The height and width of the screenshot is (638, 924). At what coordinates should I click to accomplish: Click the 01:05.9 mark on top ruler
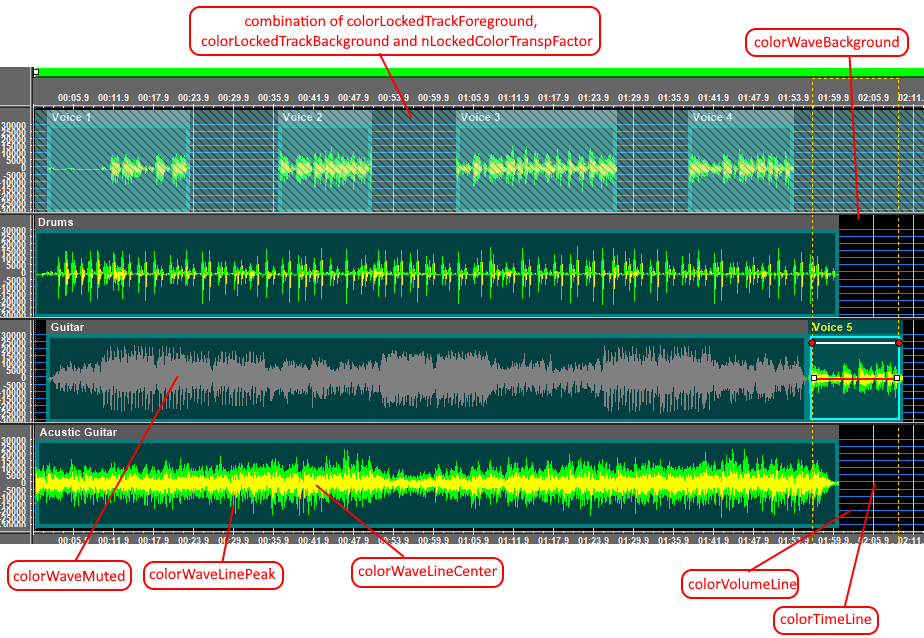pos(474,98)
